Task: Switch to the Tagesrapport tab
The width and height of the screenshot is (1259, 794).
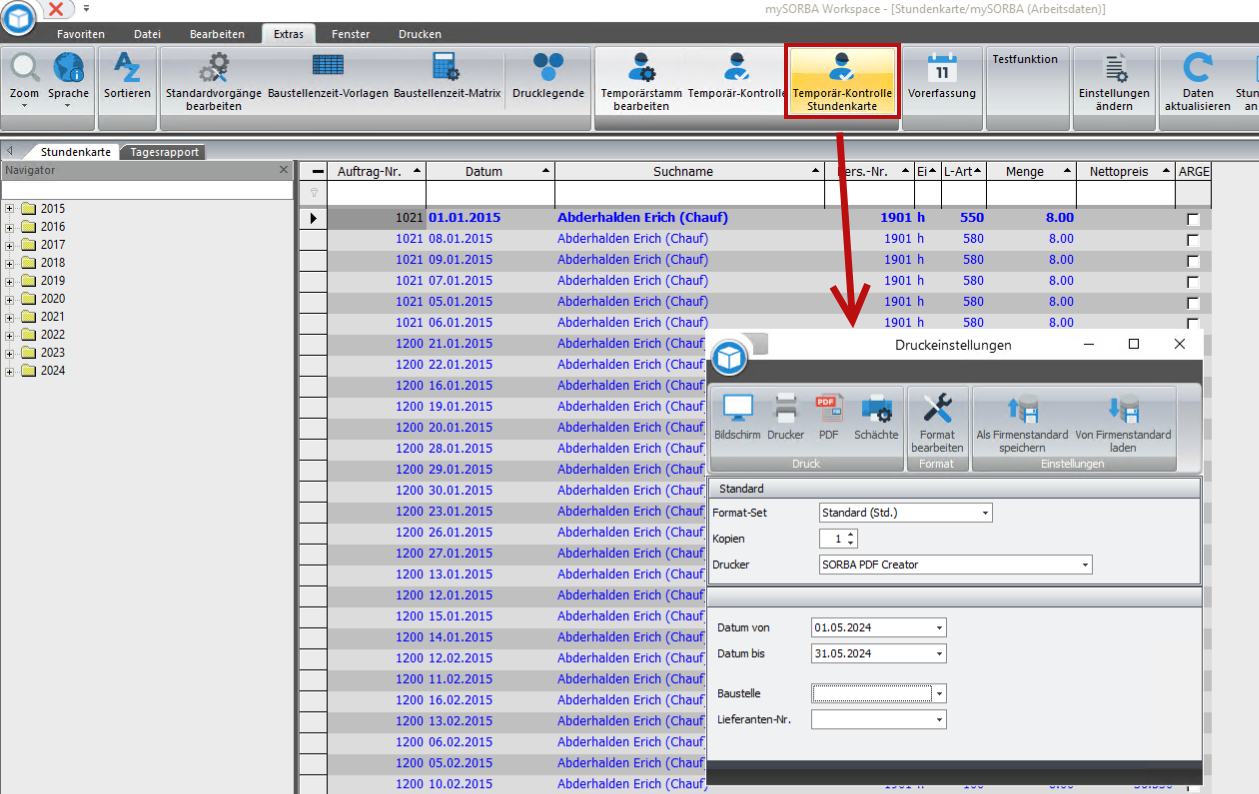Action: pyautogui.click(x=165, y=152)
